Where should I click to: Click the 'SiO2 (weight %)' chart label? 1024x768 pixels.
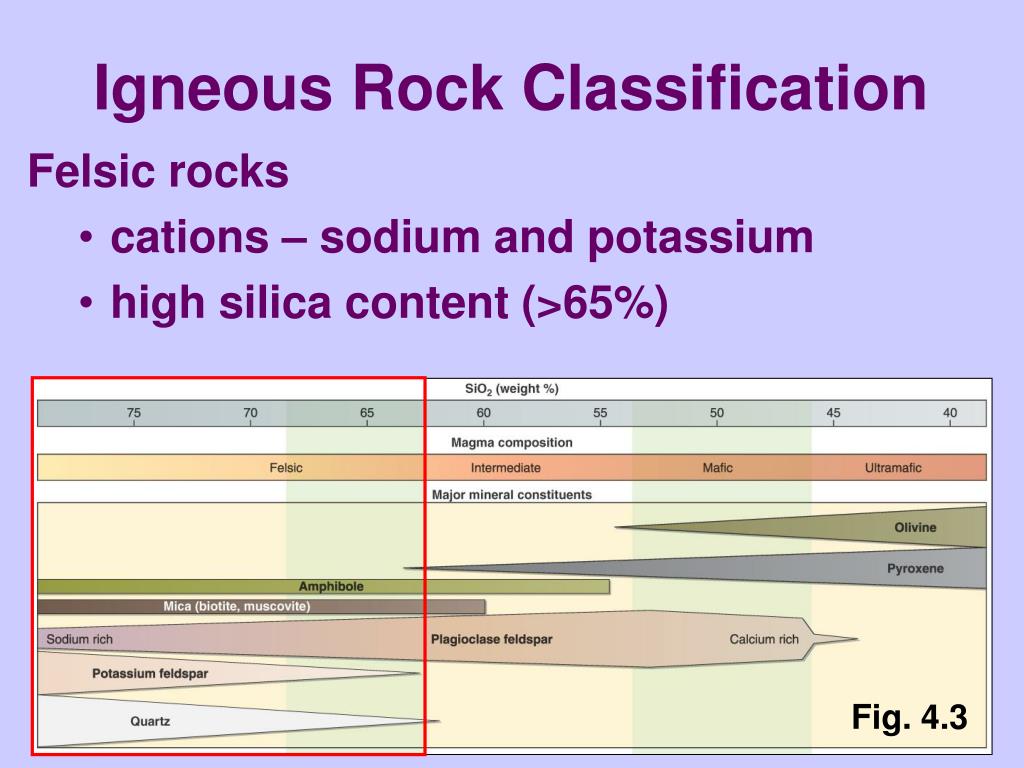tap(511, 389)
